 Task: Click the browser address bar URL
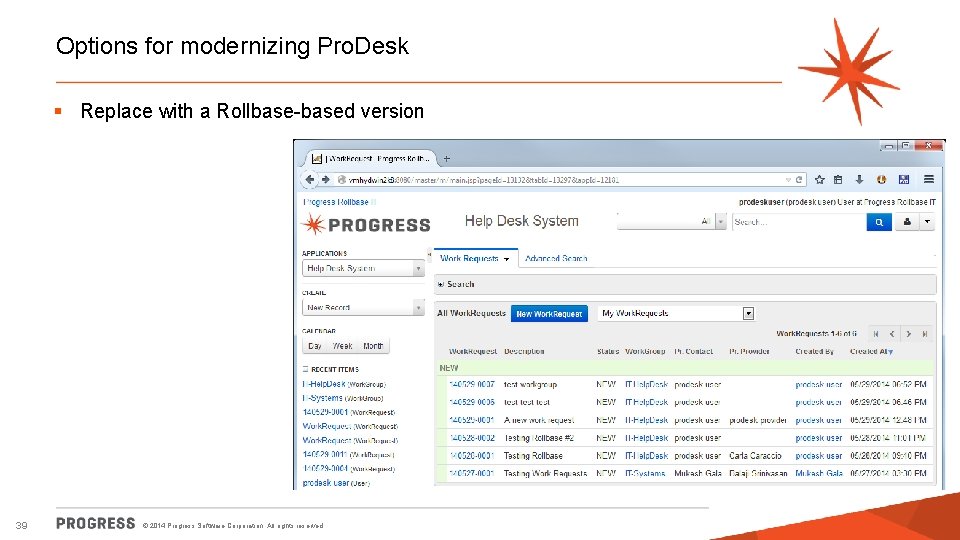point(484,180)
